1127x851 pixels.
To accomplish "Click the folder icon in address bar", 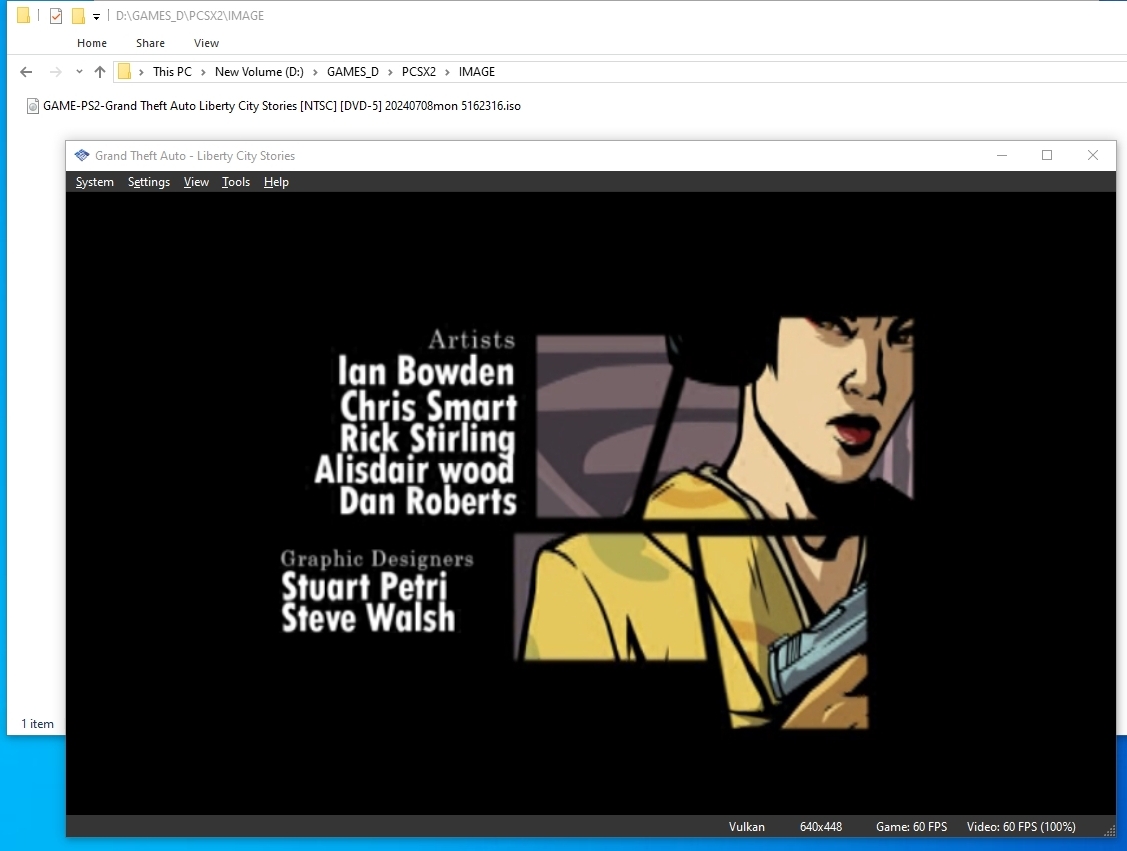I will (x=124, y=72).
